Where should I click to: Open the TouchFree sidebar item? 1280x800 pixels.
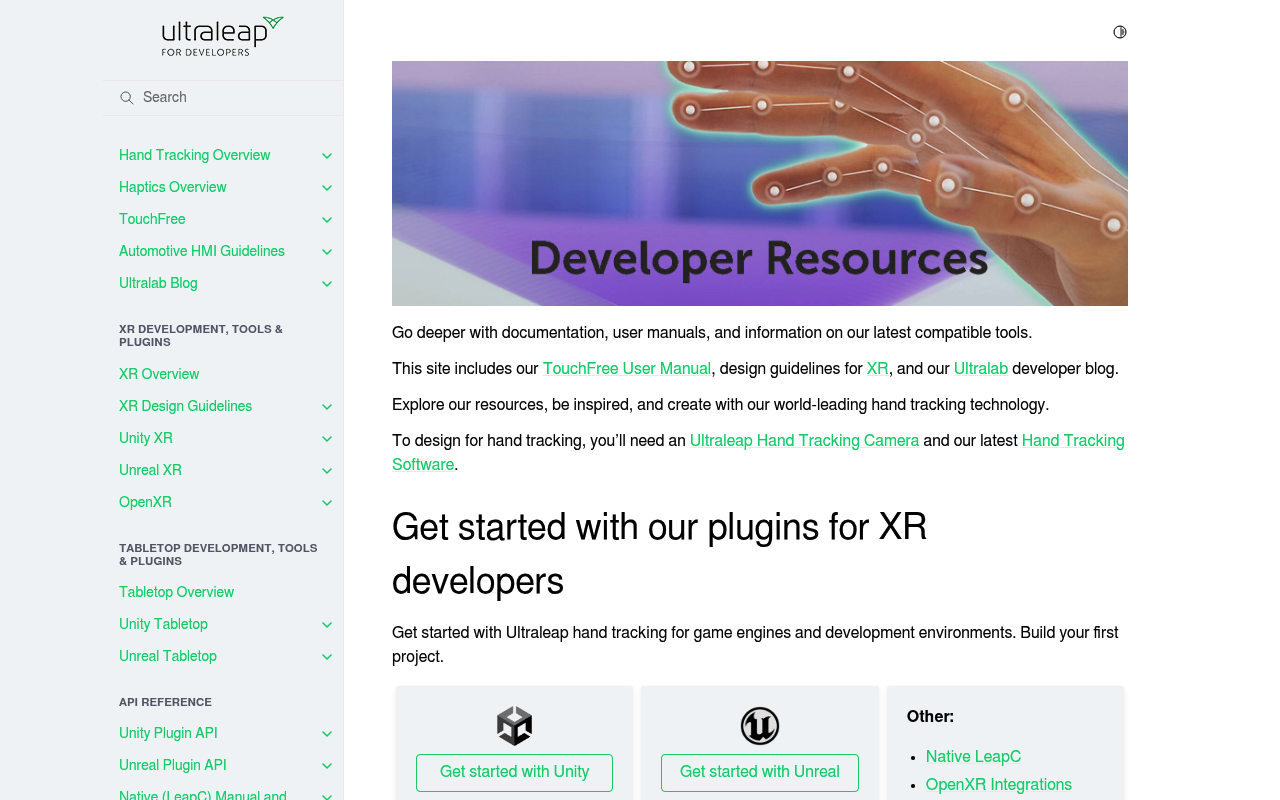coord(152,219)
